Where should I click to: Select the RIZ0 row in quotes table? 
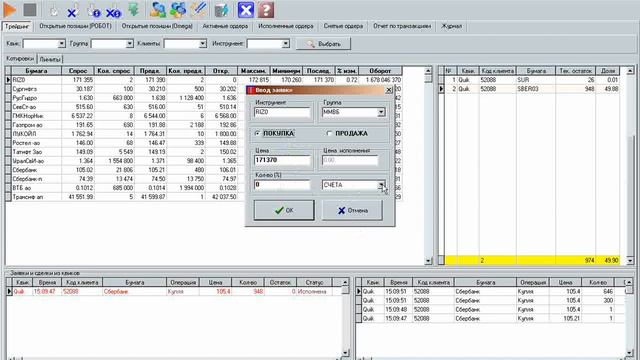click(203, 80)
